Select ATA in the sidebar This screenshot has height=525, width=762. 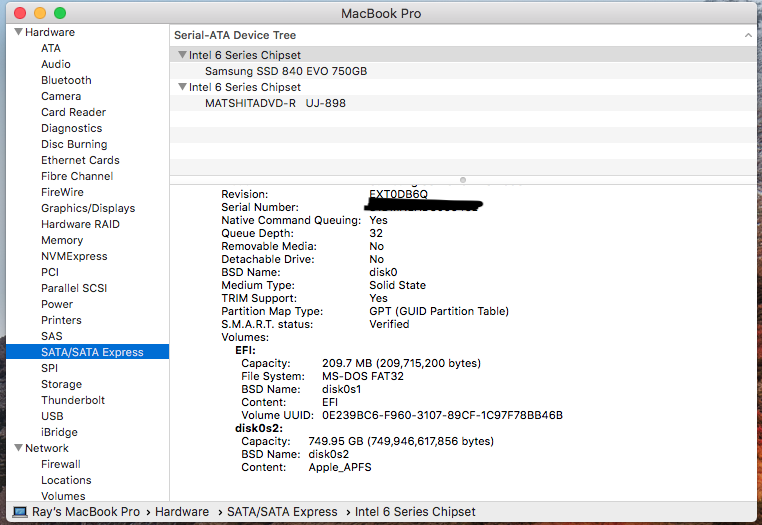pos(51,48)
